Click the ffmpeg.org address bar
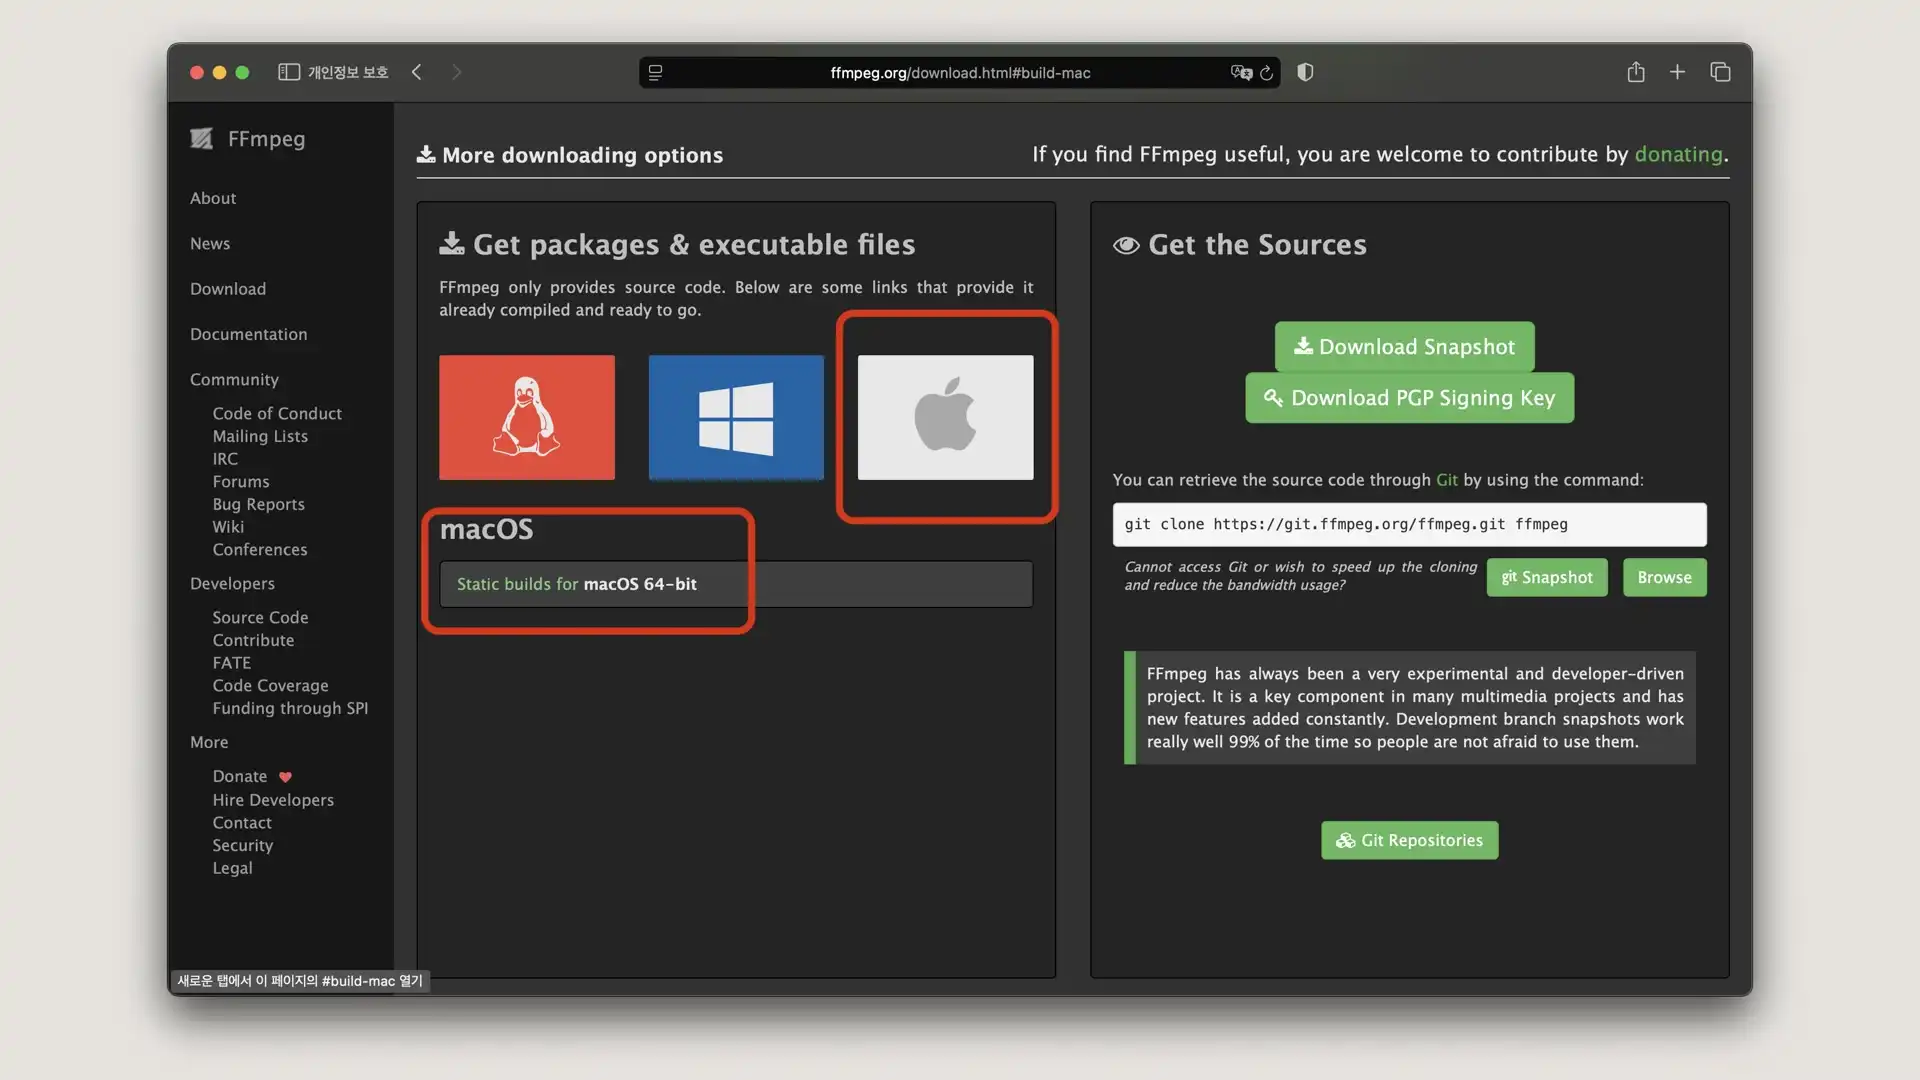 960,72
